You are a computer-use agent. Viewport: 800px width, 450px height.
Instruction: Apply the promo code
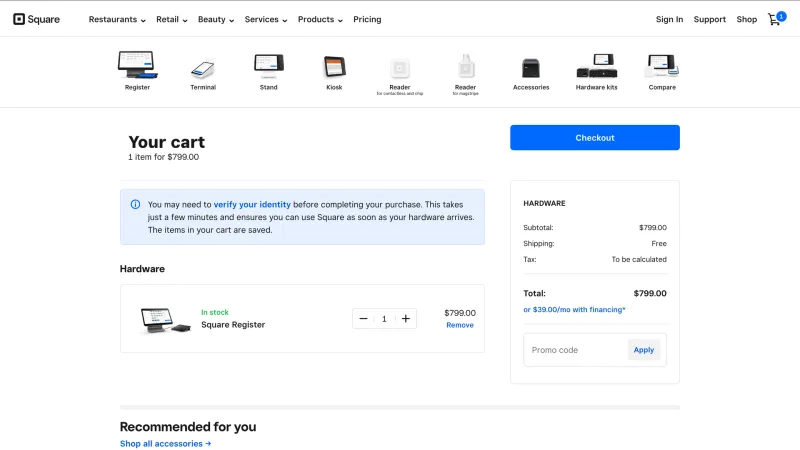pyautogui.click(x=644, y=350)
